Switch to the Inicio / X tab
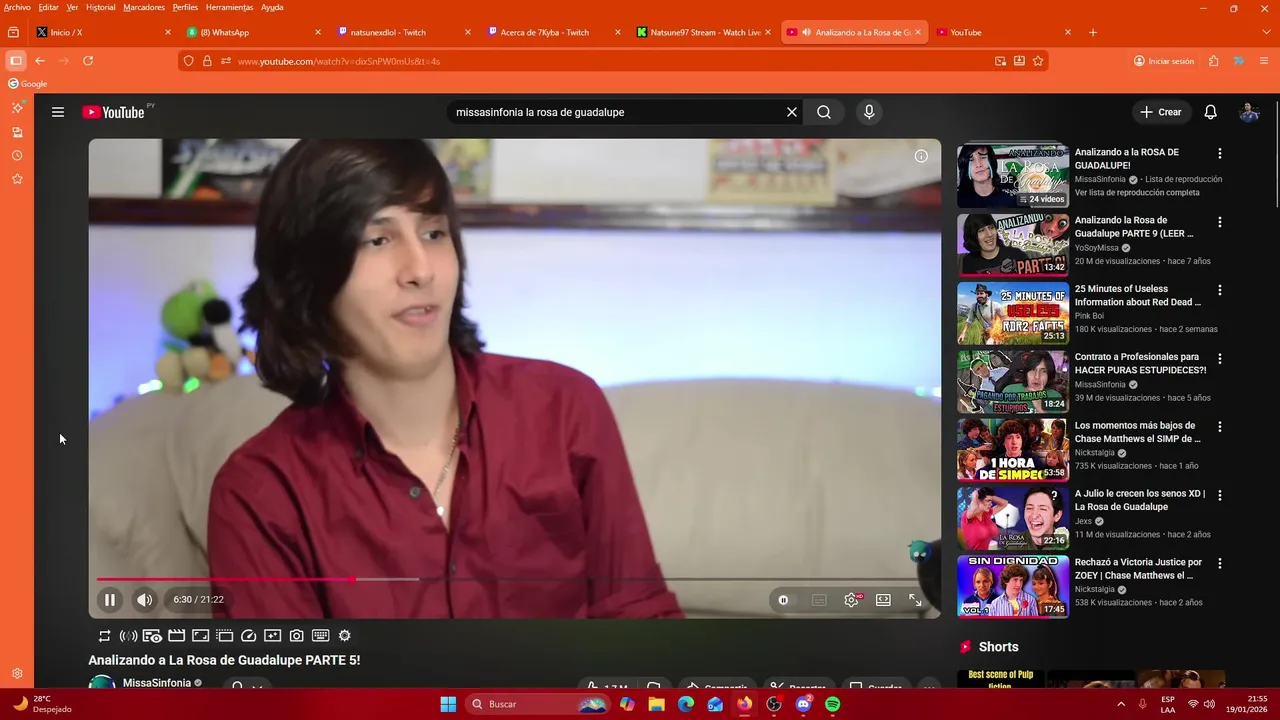 pyautogui.click(x=104, y=32)
